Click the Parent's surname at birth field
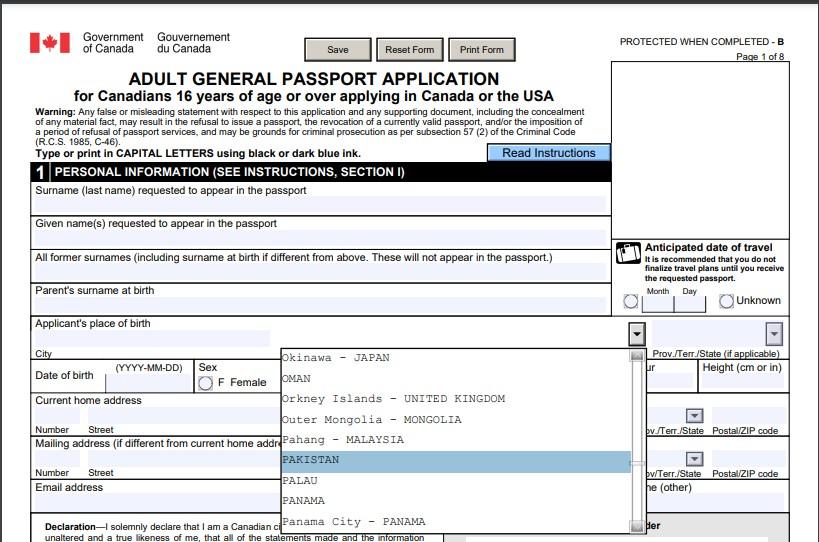 [320, 305]
